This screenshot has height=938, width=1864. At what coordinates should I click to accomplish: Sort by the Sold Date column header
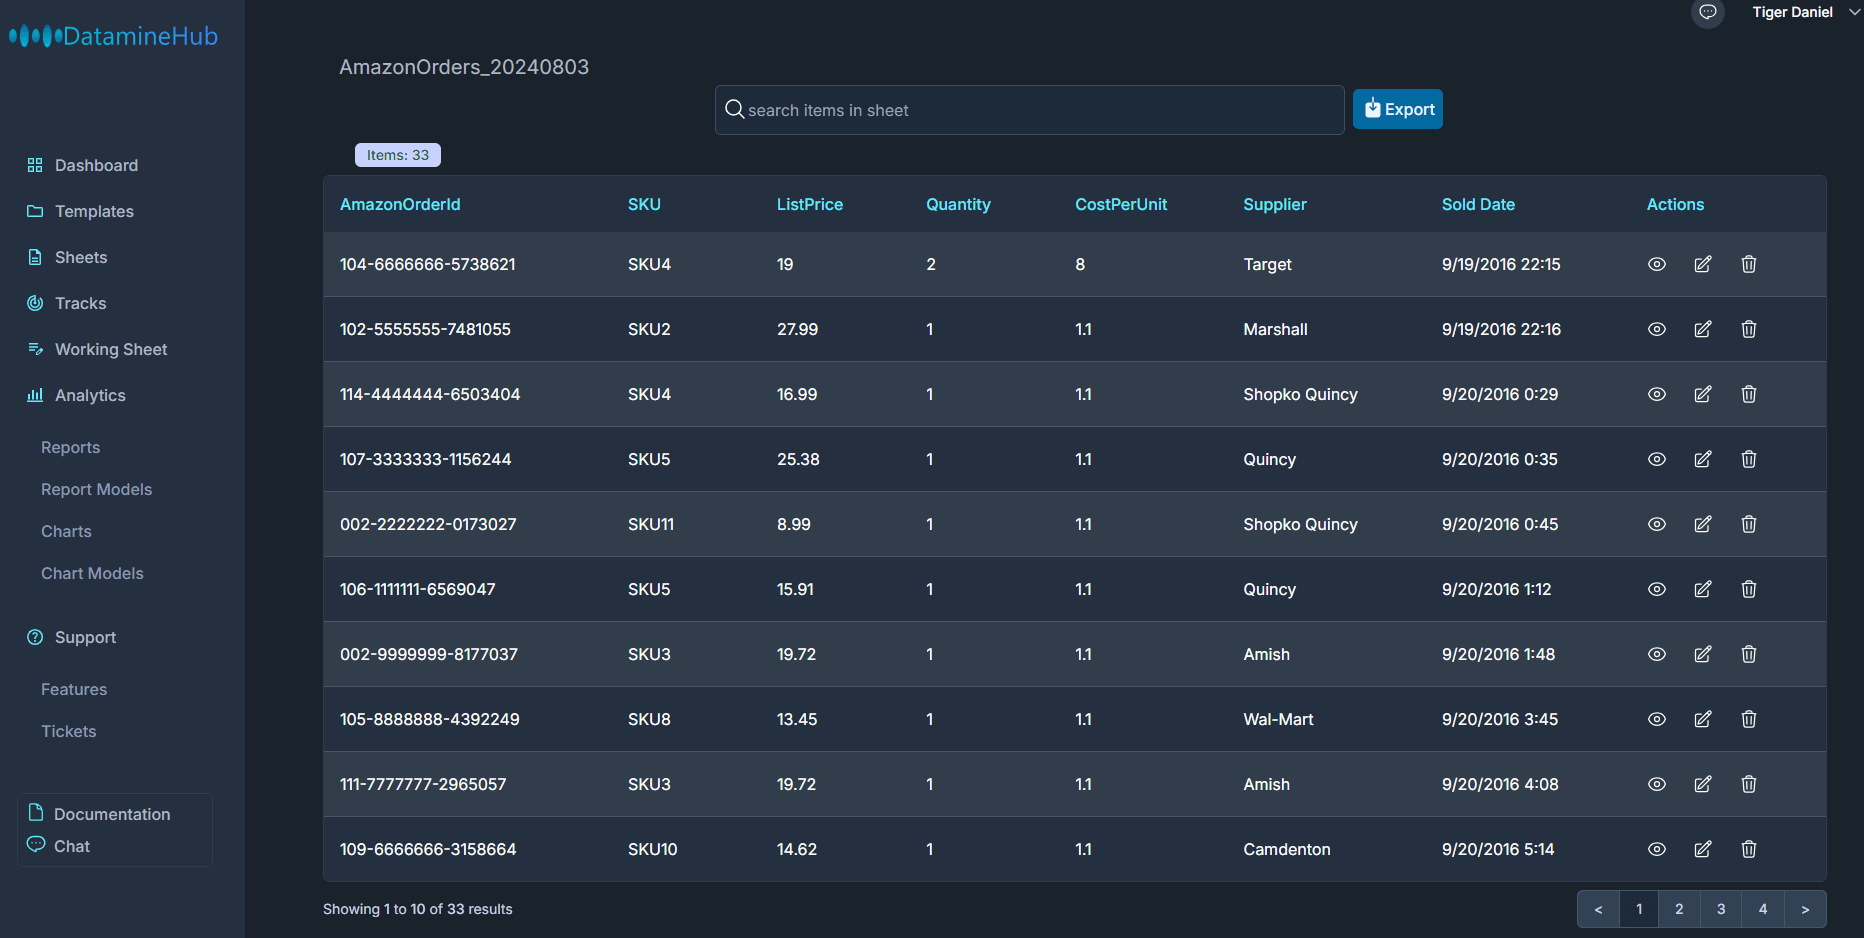pos(1478,204)
